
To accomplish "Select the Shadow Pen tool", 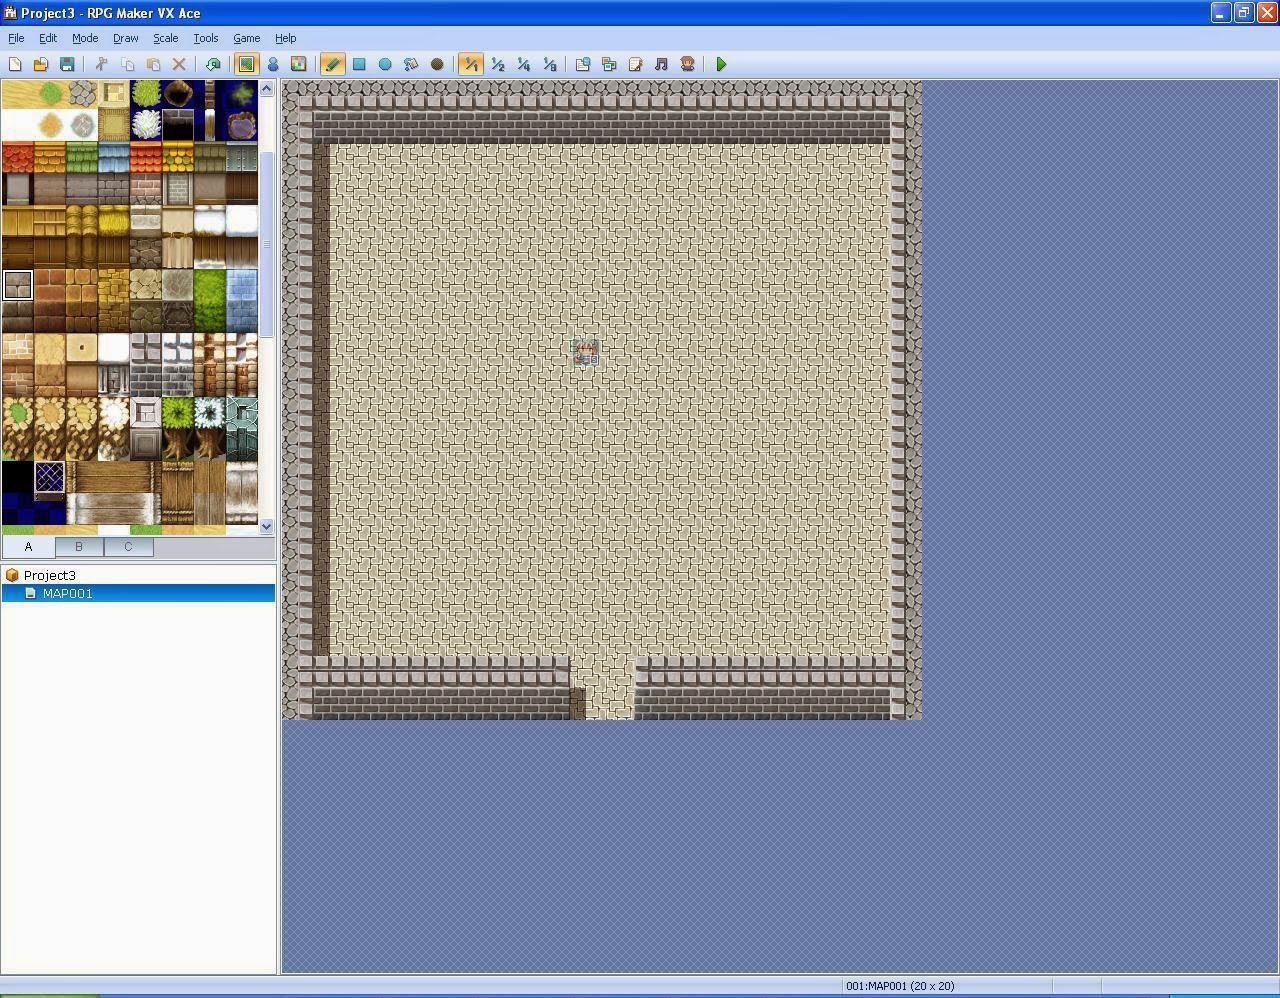I will [437, 64].
